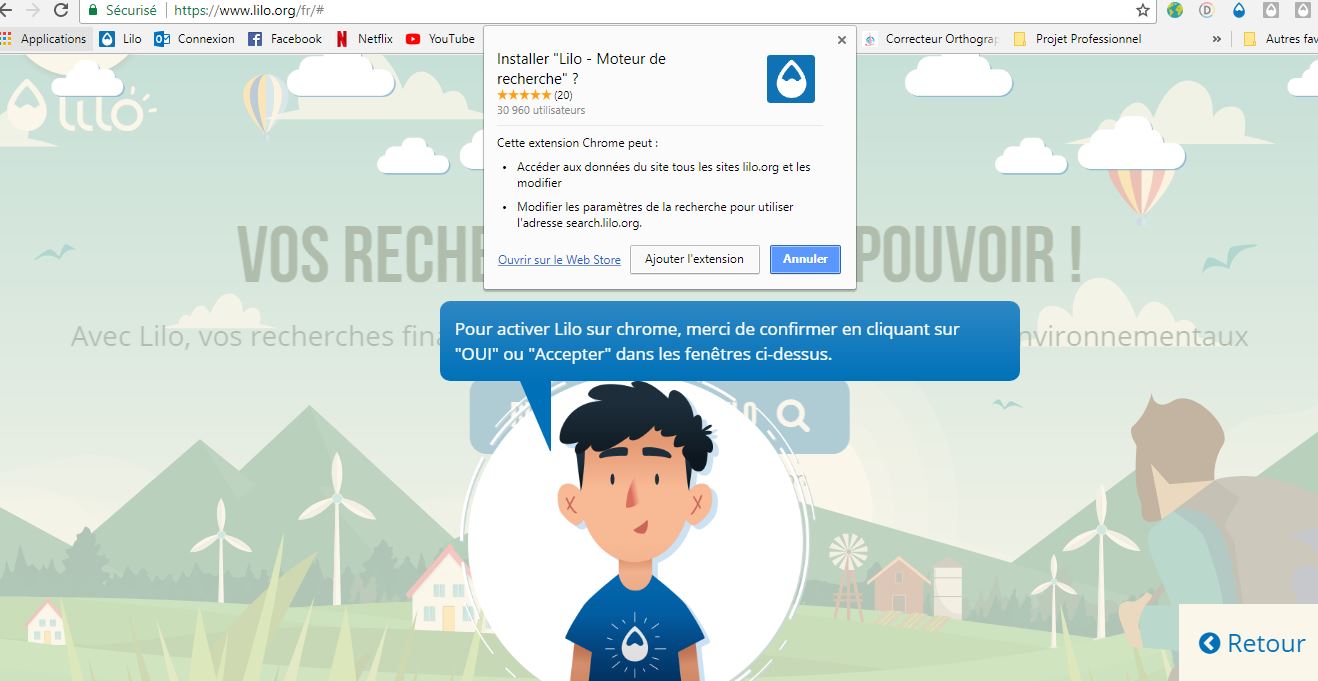Click the "Cette extension Chrome peut :" text
This screenshot has width=1318, height=681.
tap(577, 143)
